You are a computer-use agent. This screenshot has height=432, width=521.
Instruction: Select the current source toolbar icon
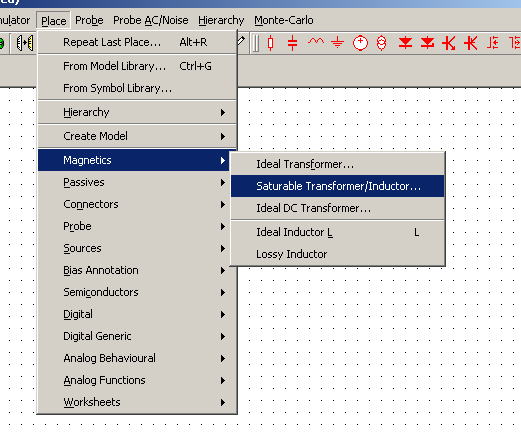(x=381, y=43)
